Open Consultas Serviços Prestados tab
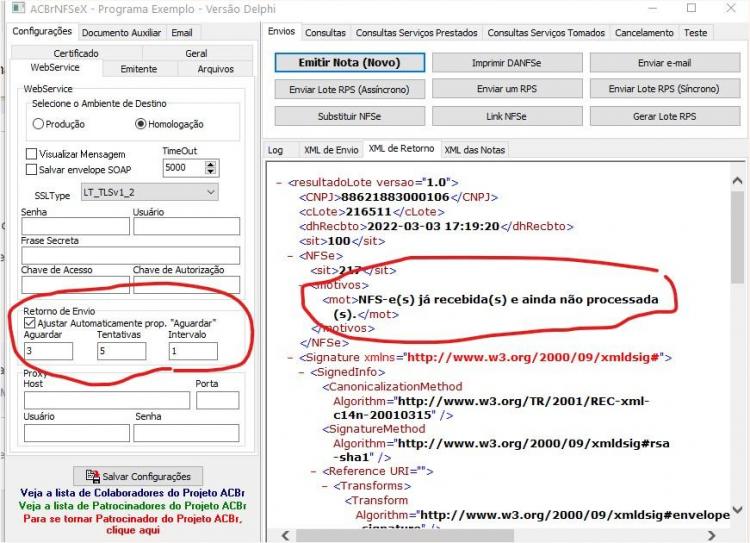 tap(417, 33)
